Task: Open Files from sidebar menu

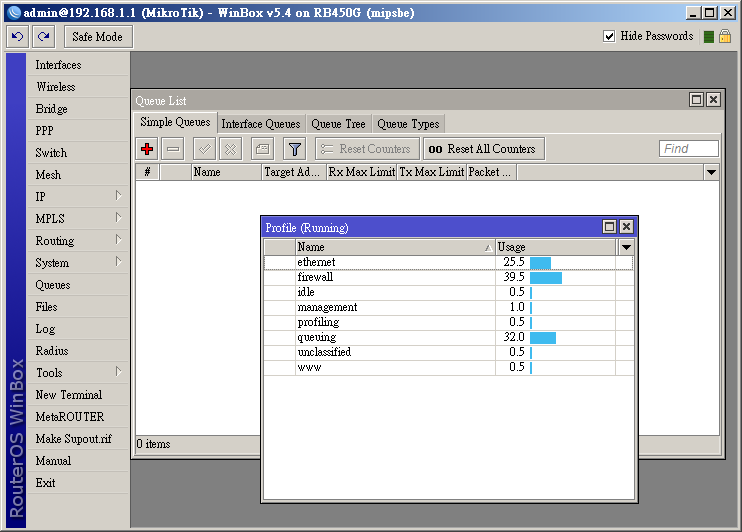Action: click(x=78, y=307)
